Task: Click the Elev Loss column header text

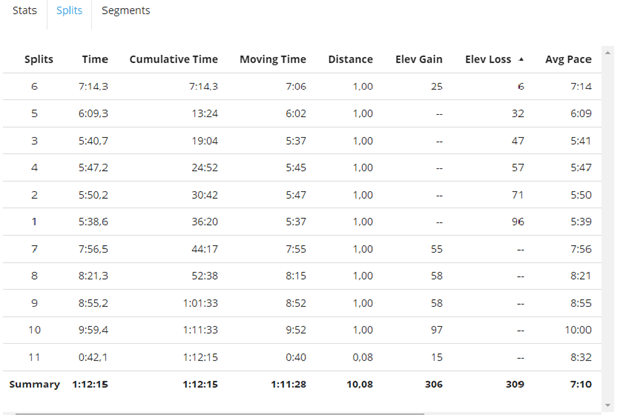Action: (488, 60)
